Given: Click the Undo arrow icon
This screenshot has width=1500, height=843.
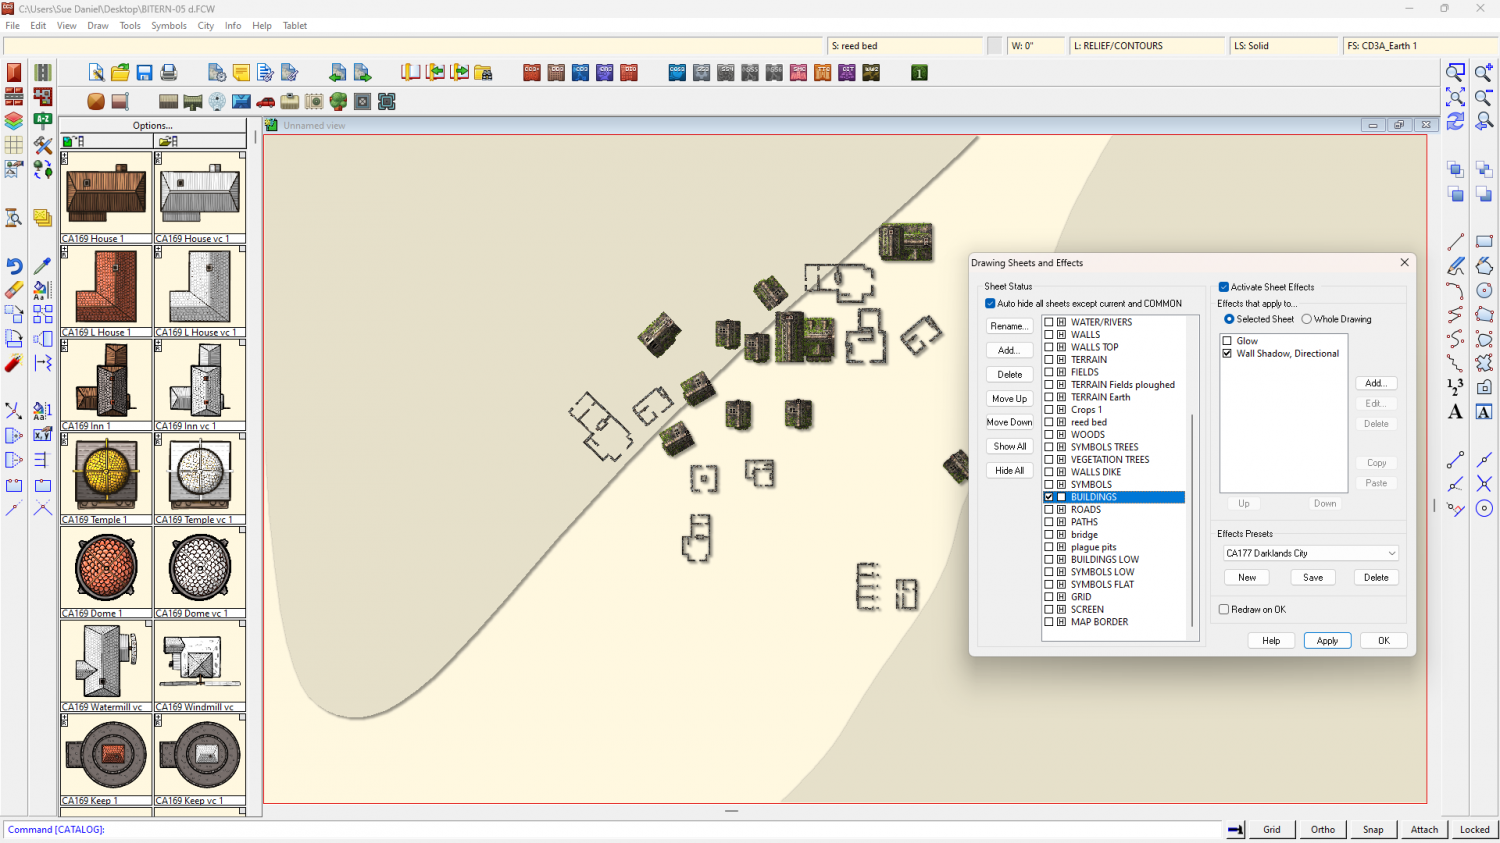Looking at the screenshot, I should pyautogui.click(x=14, y=266).
